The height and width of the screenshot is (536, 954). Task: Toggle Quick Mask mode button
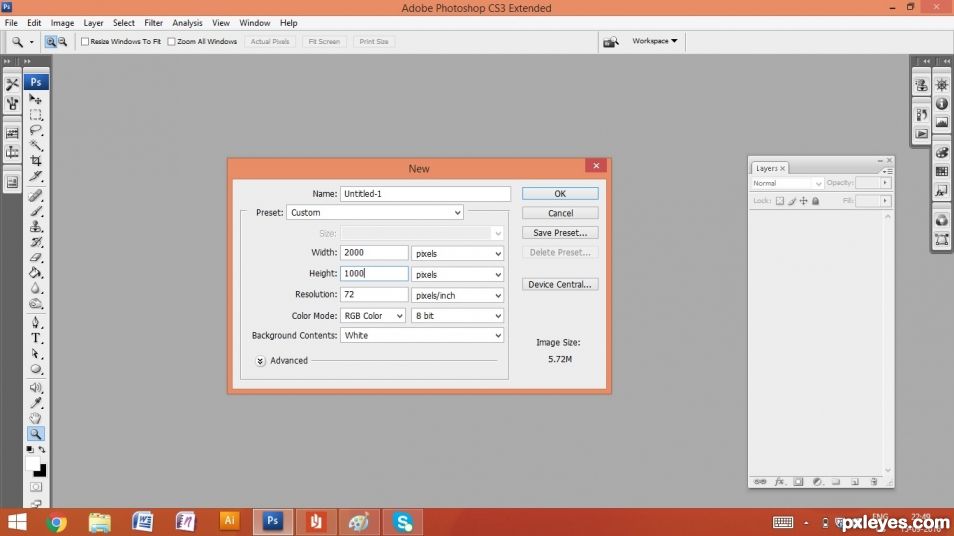coord(36,487)
